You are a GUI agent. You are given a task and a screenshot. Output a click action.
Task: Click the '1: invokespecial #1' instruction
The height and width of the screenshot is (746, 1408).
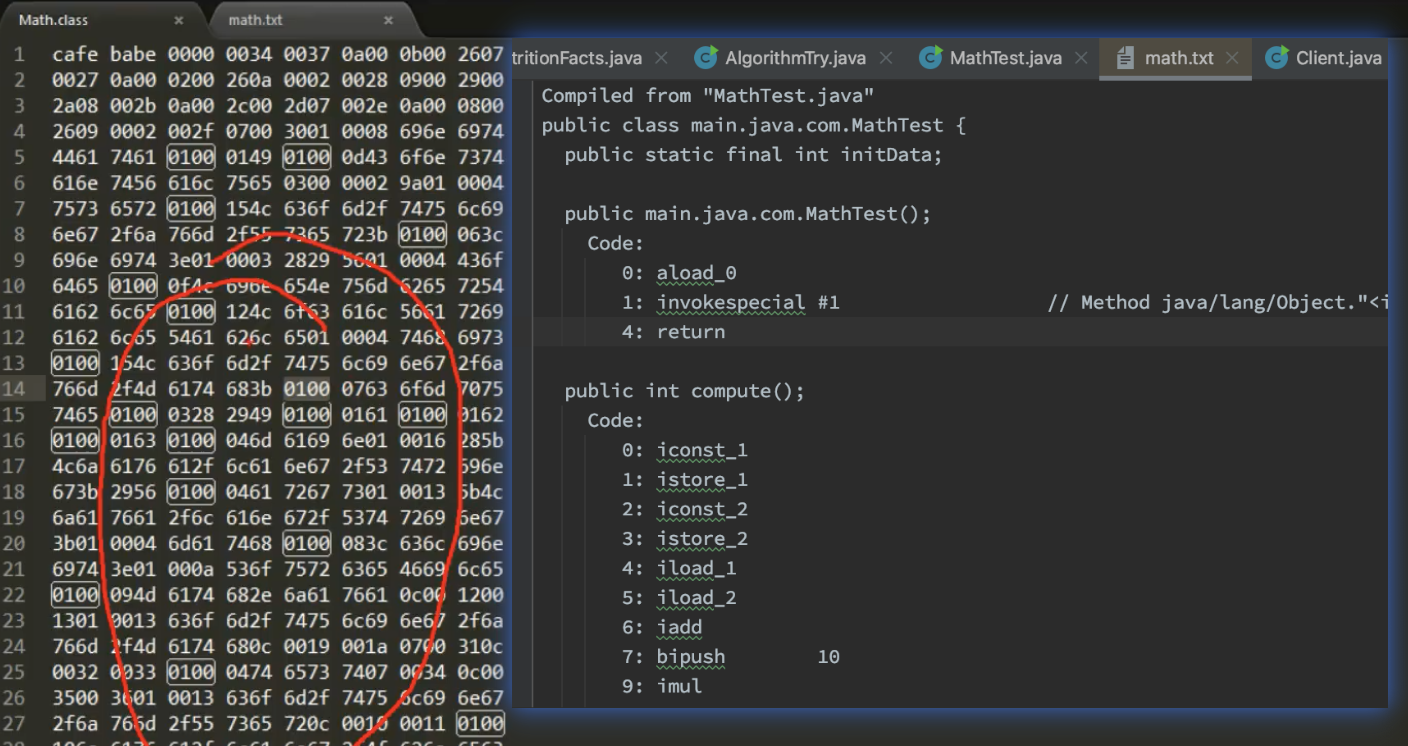(x=730, y=302)
